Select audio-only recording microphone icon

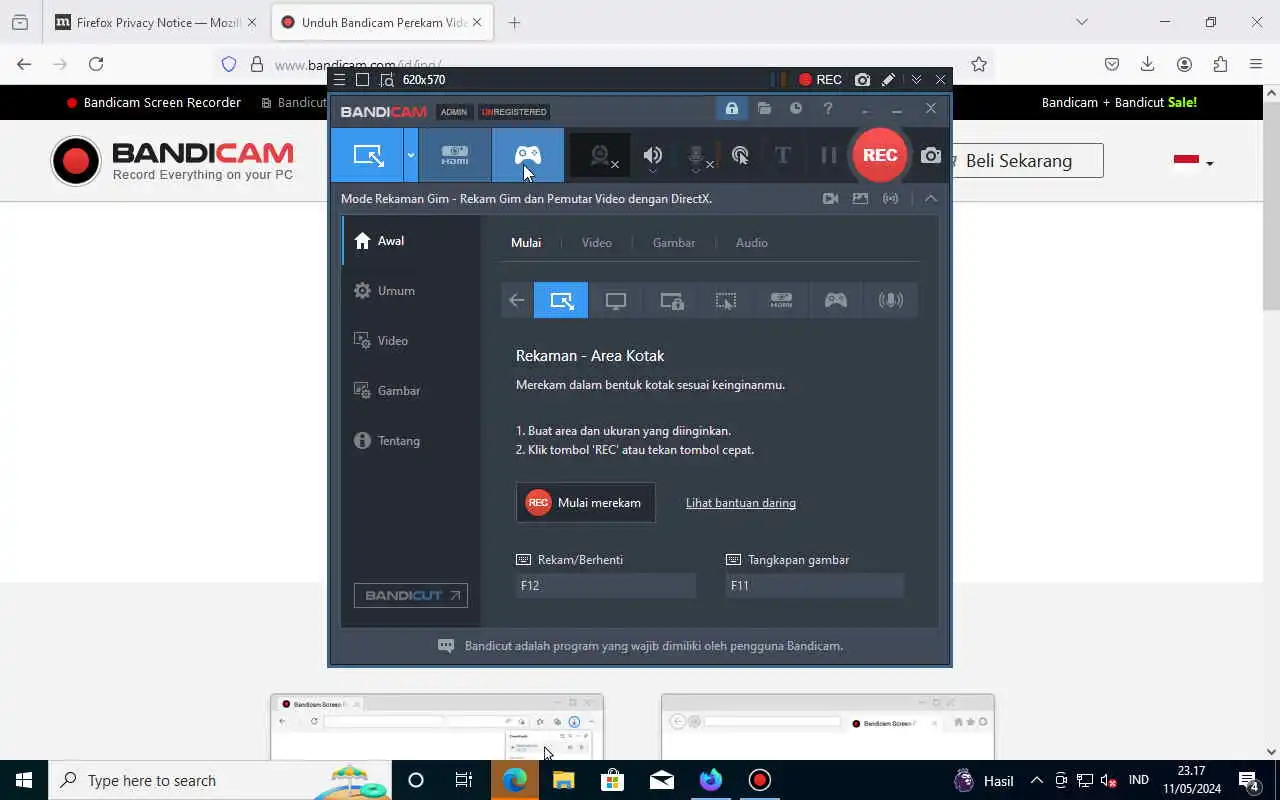(890, 300)
